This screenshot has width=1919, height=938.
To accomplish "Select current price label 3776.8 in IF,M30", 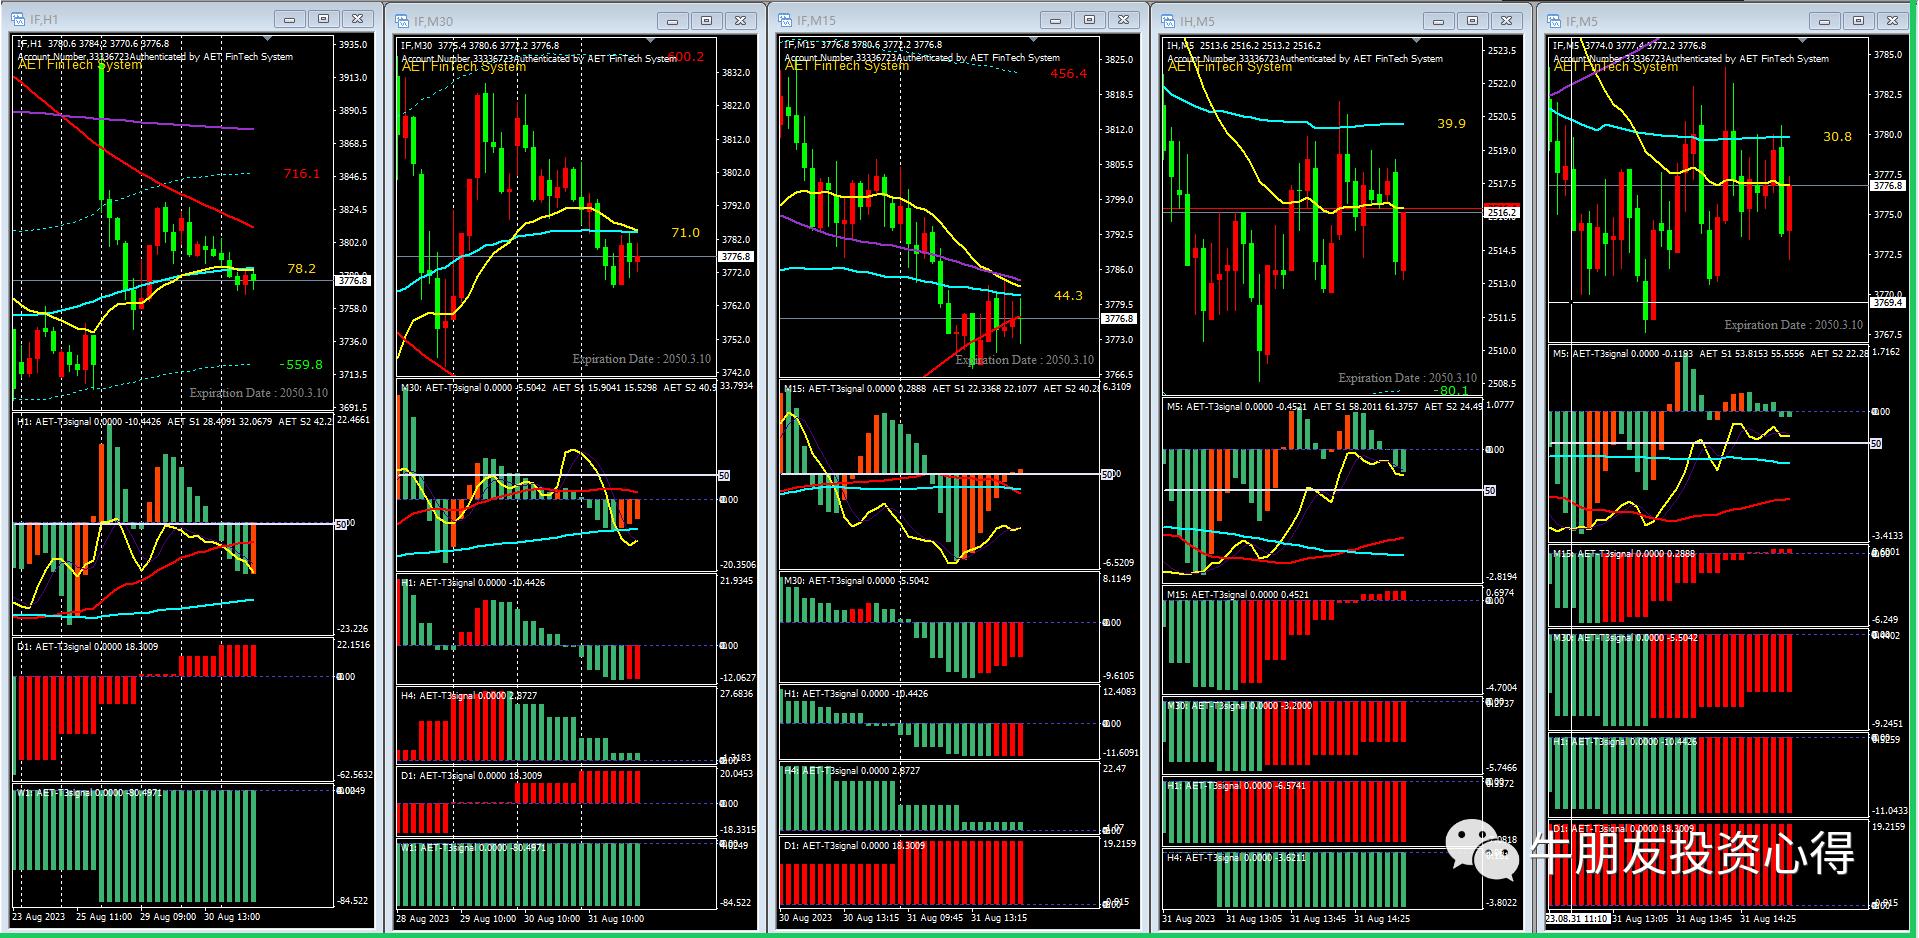I will click(x=736, y=257).
